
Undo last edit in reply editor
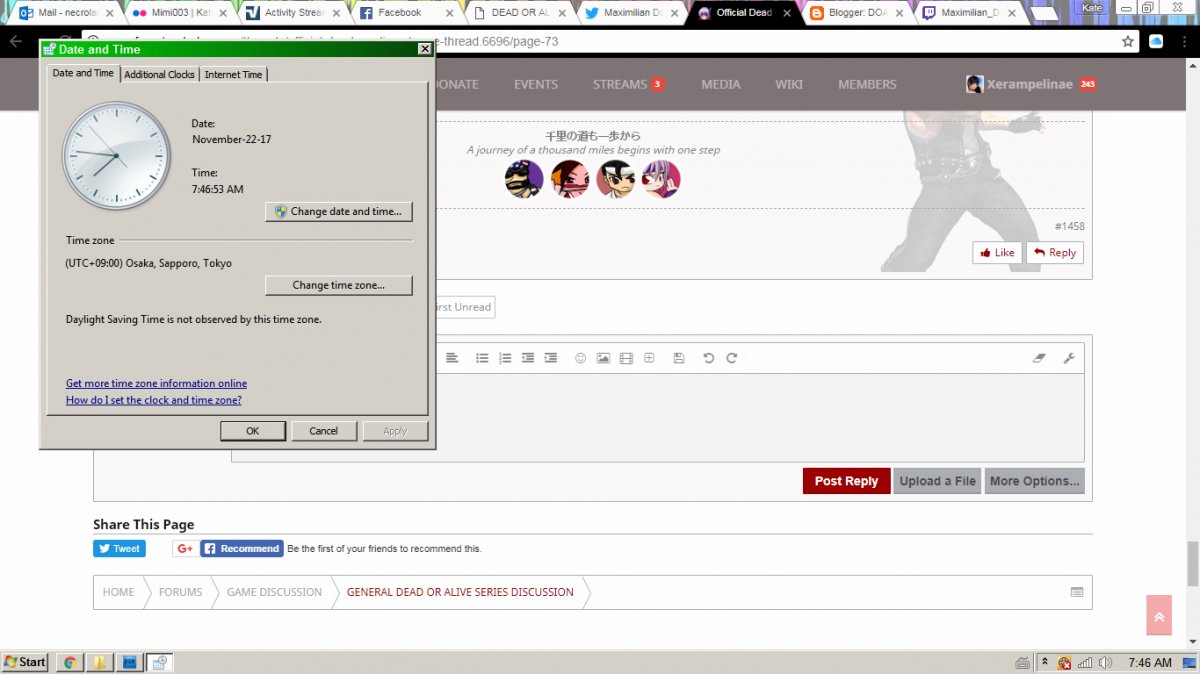point(708,358)
